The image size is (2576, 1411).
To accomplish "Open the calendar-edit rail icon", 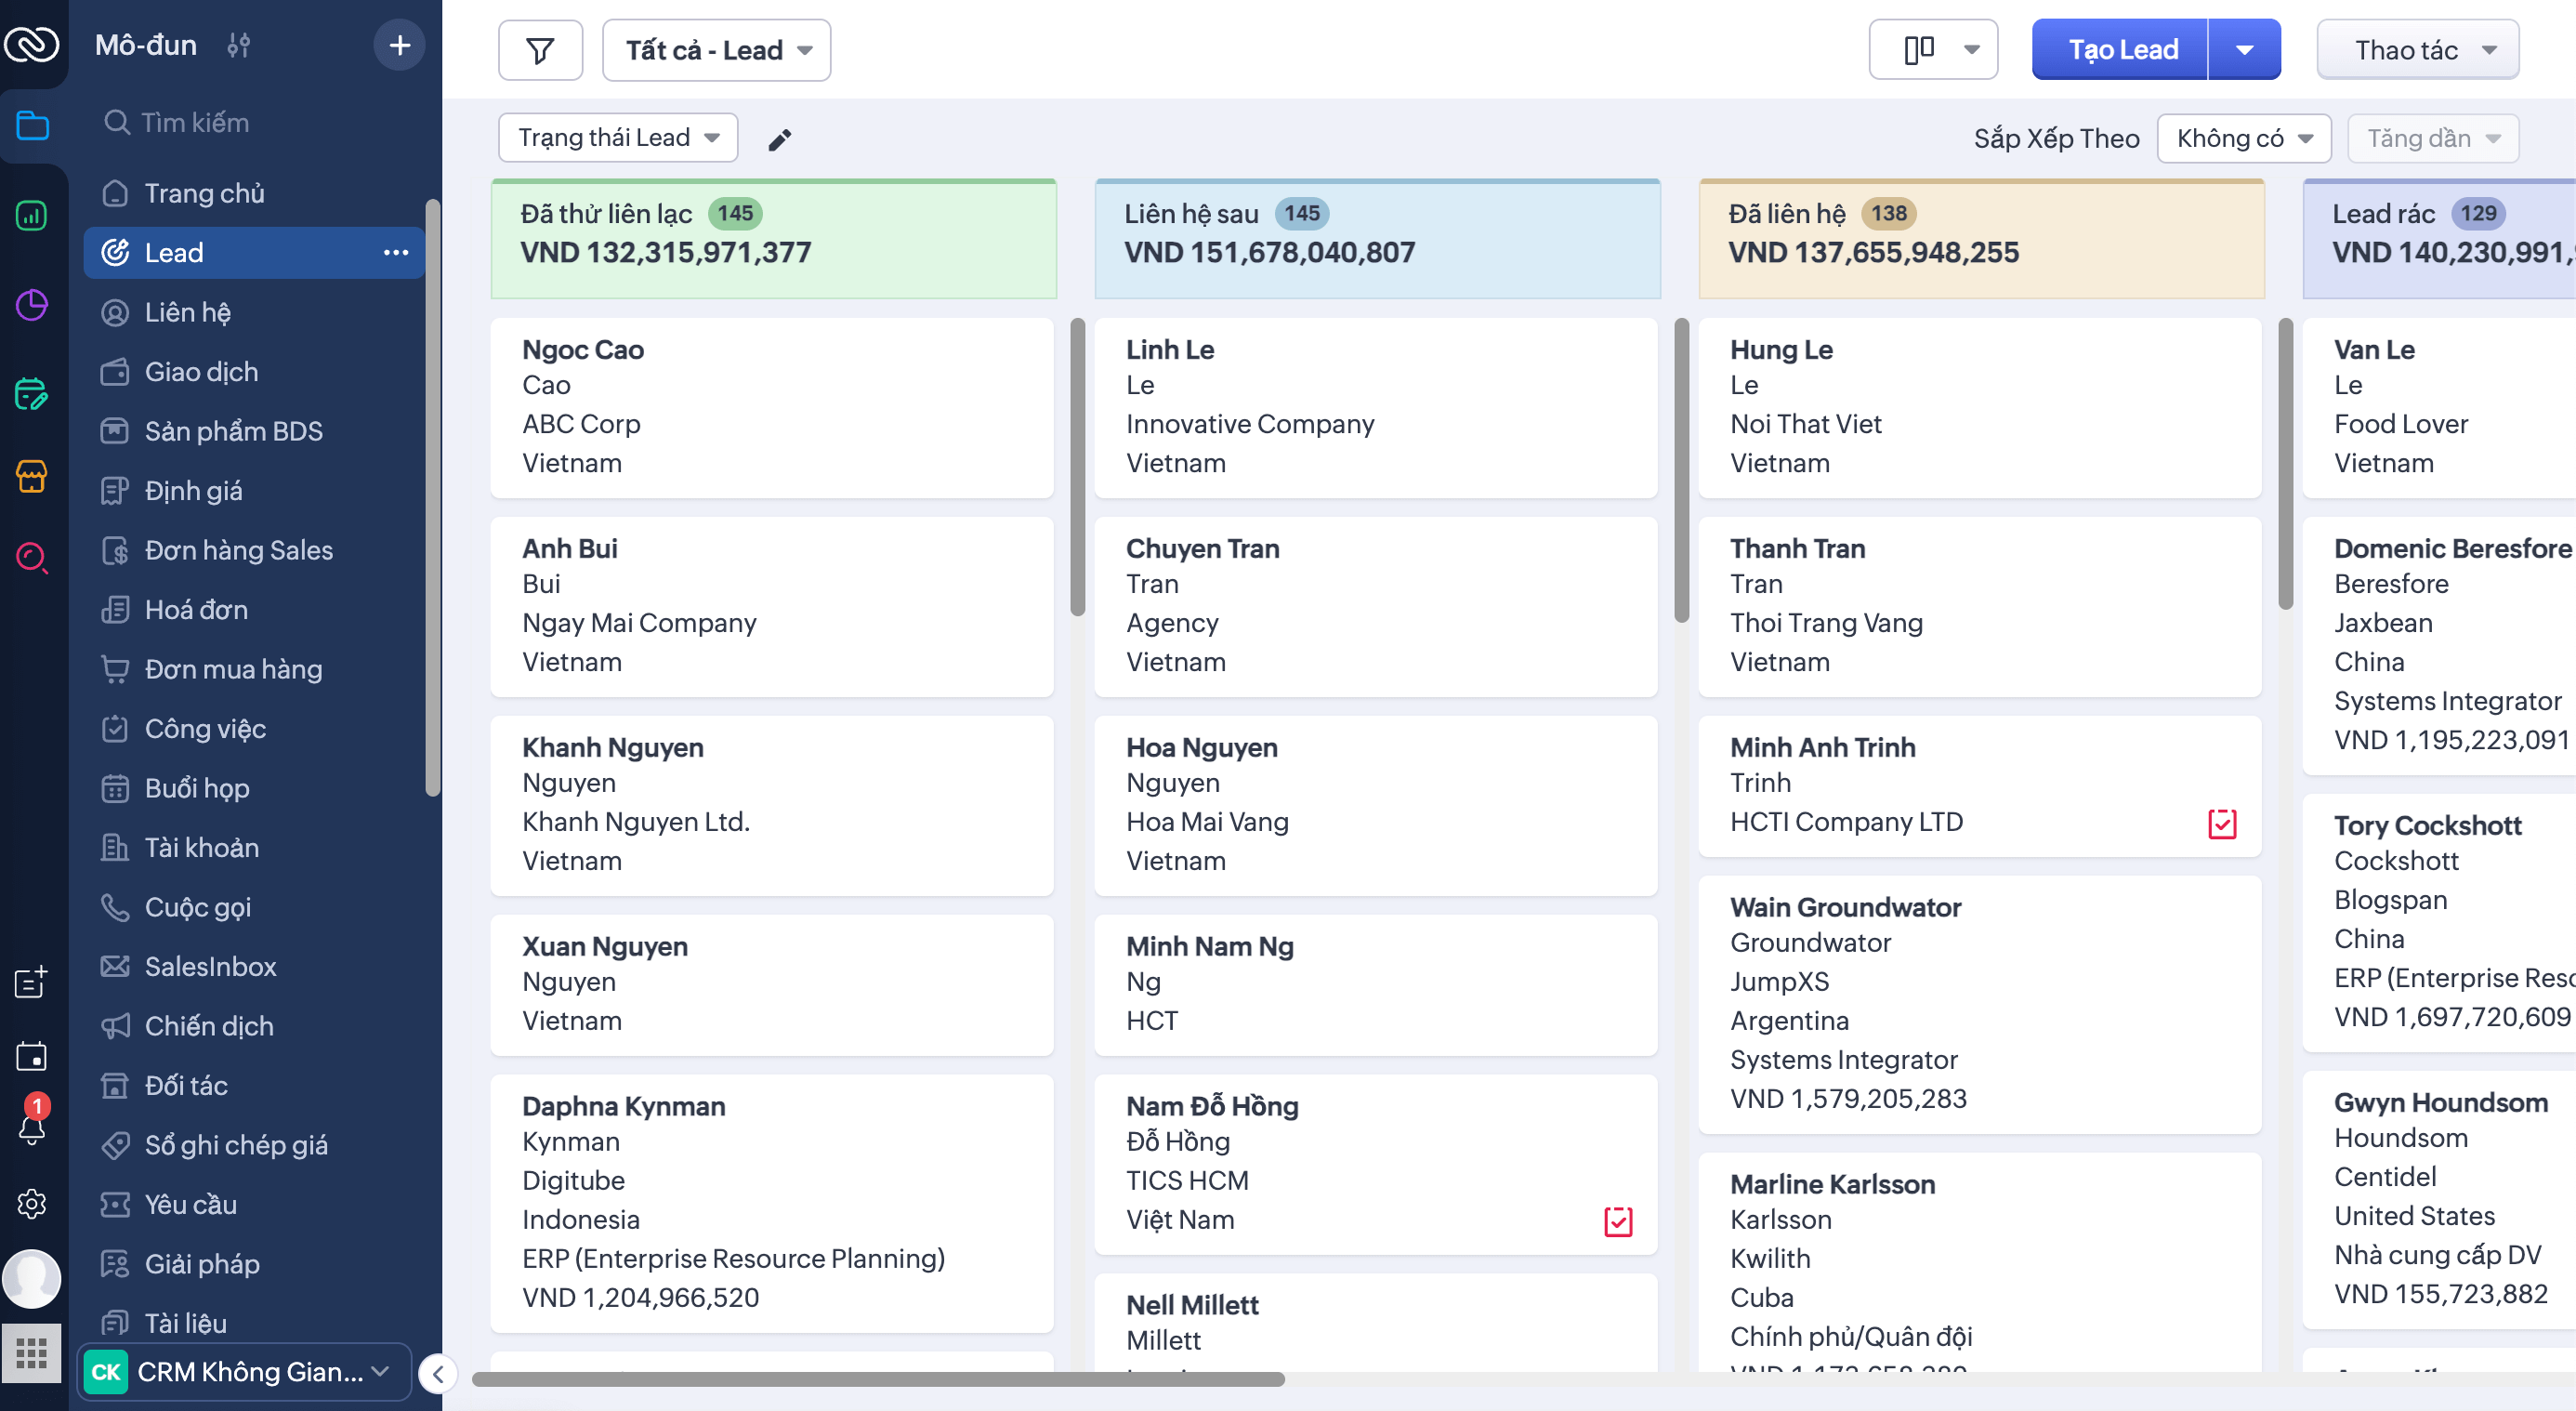I will click(x=32, y=394).
